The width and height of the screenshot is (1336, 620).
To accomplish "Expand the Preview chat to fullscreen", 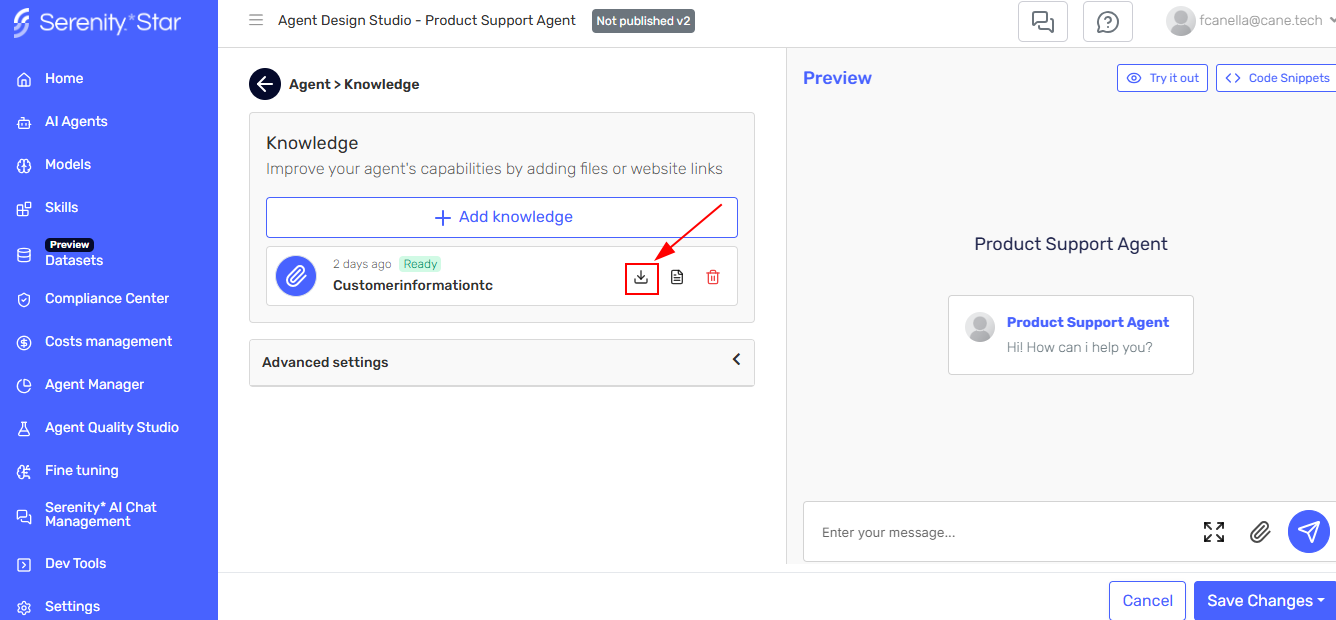I will point(1213,532).
